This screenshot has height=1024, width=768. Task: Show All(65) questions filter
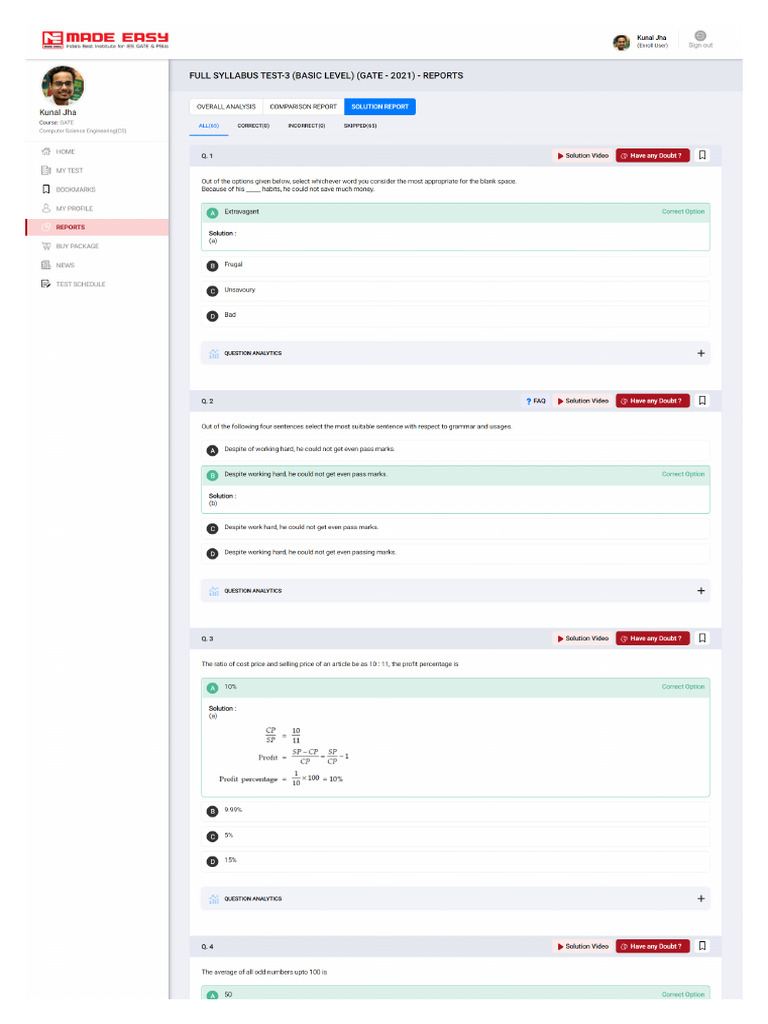click(208, 126)
